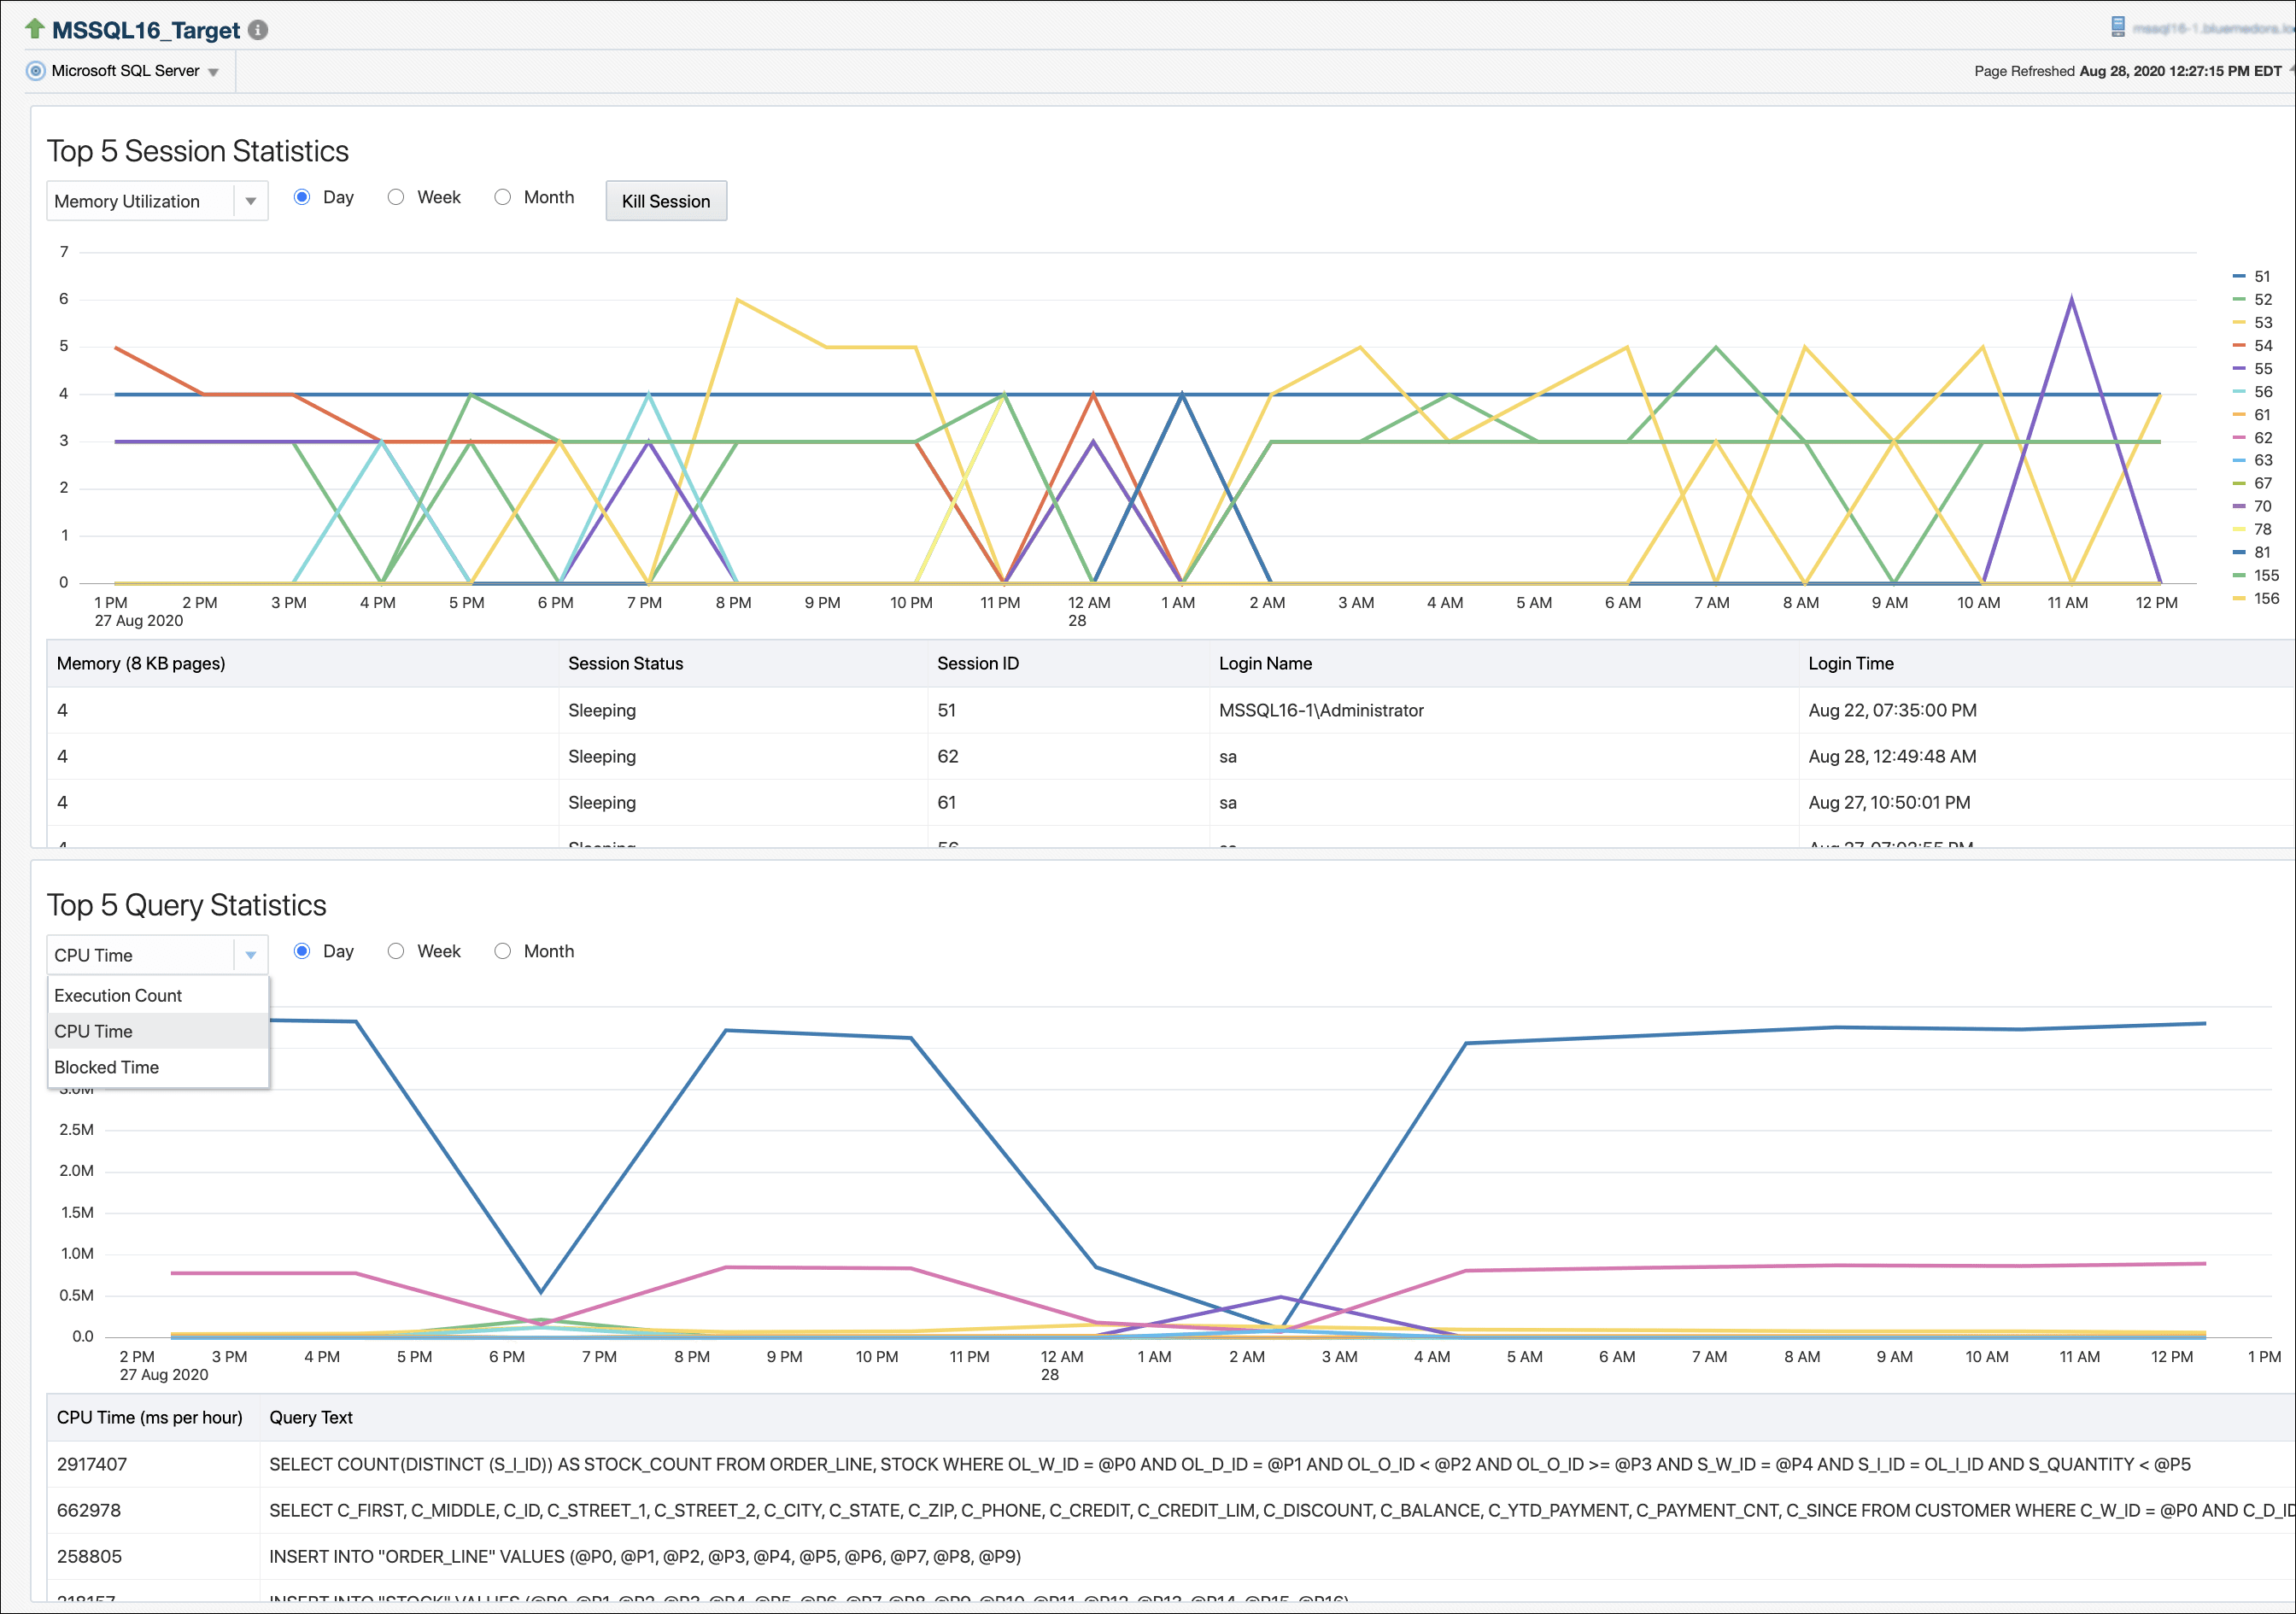Select the Week radio button for Session Statistics

tap(396, 197)
